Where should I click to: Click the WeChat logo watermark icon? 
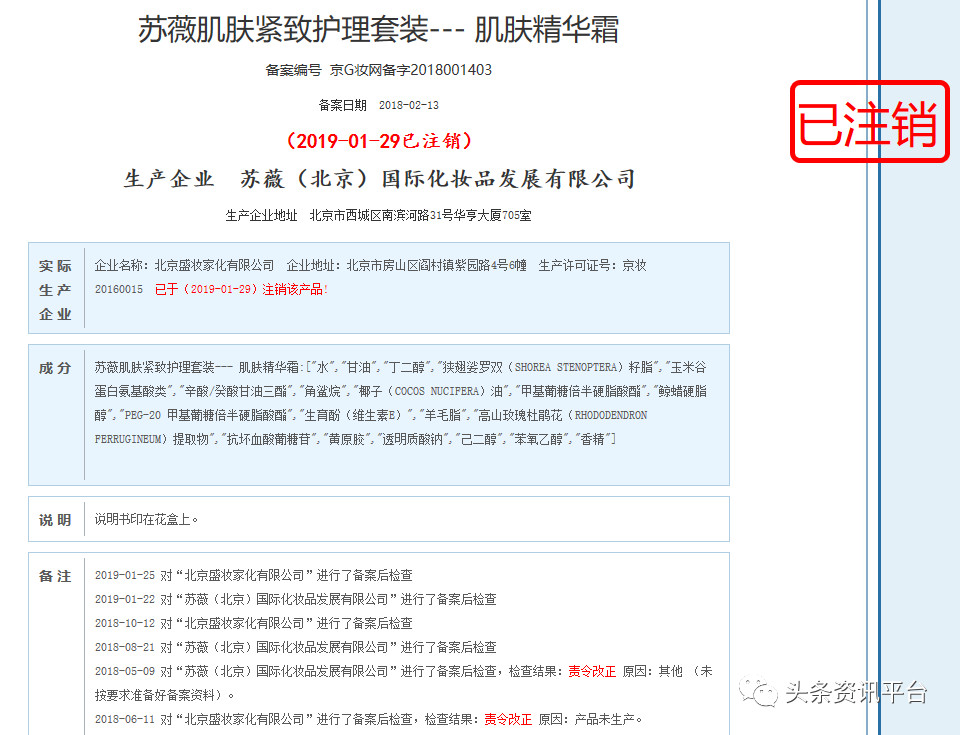point(758,692)
